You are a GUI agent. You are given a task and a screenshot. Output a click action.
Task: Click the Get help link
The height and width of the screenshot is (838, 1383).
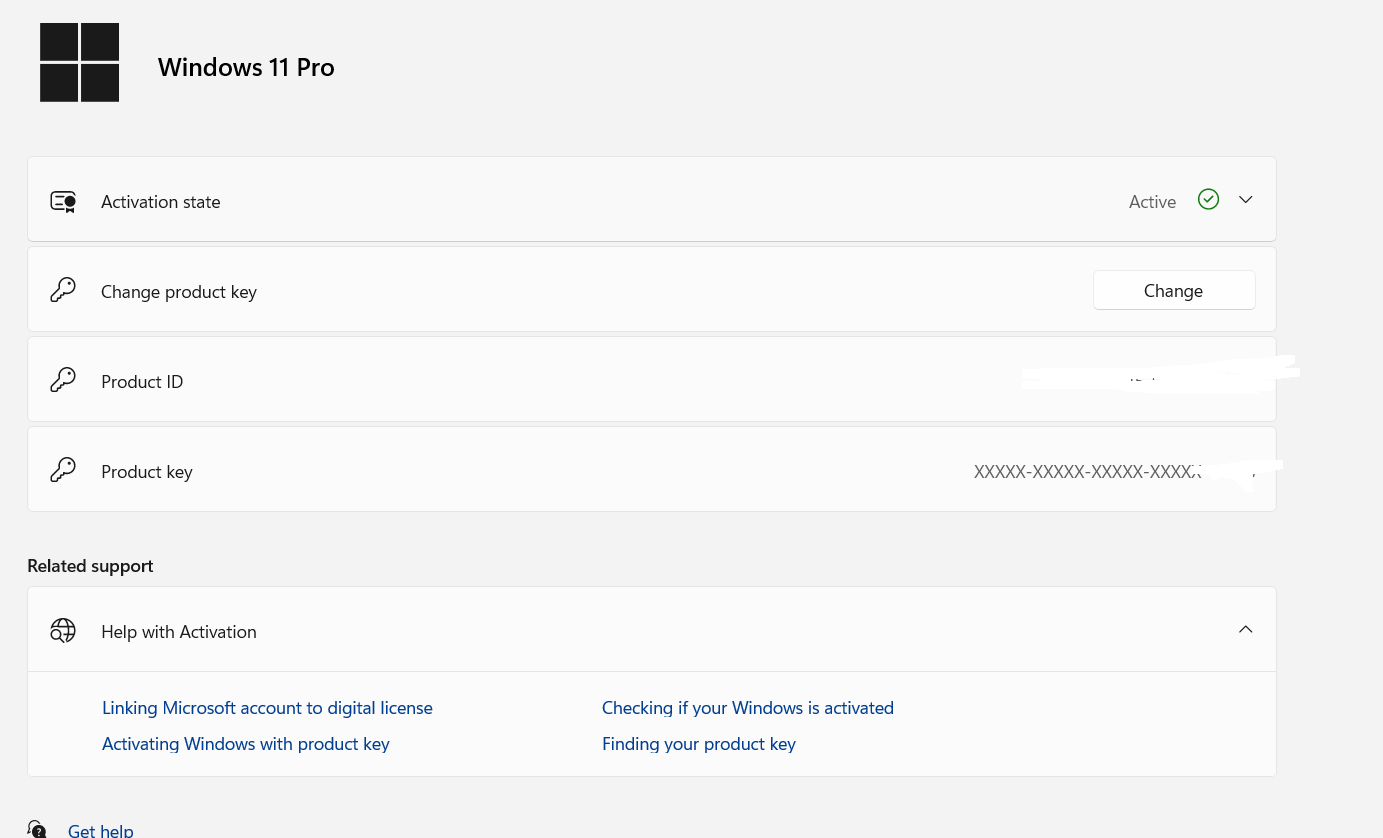pyautogui.click(x=100, y=830)
